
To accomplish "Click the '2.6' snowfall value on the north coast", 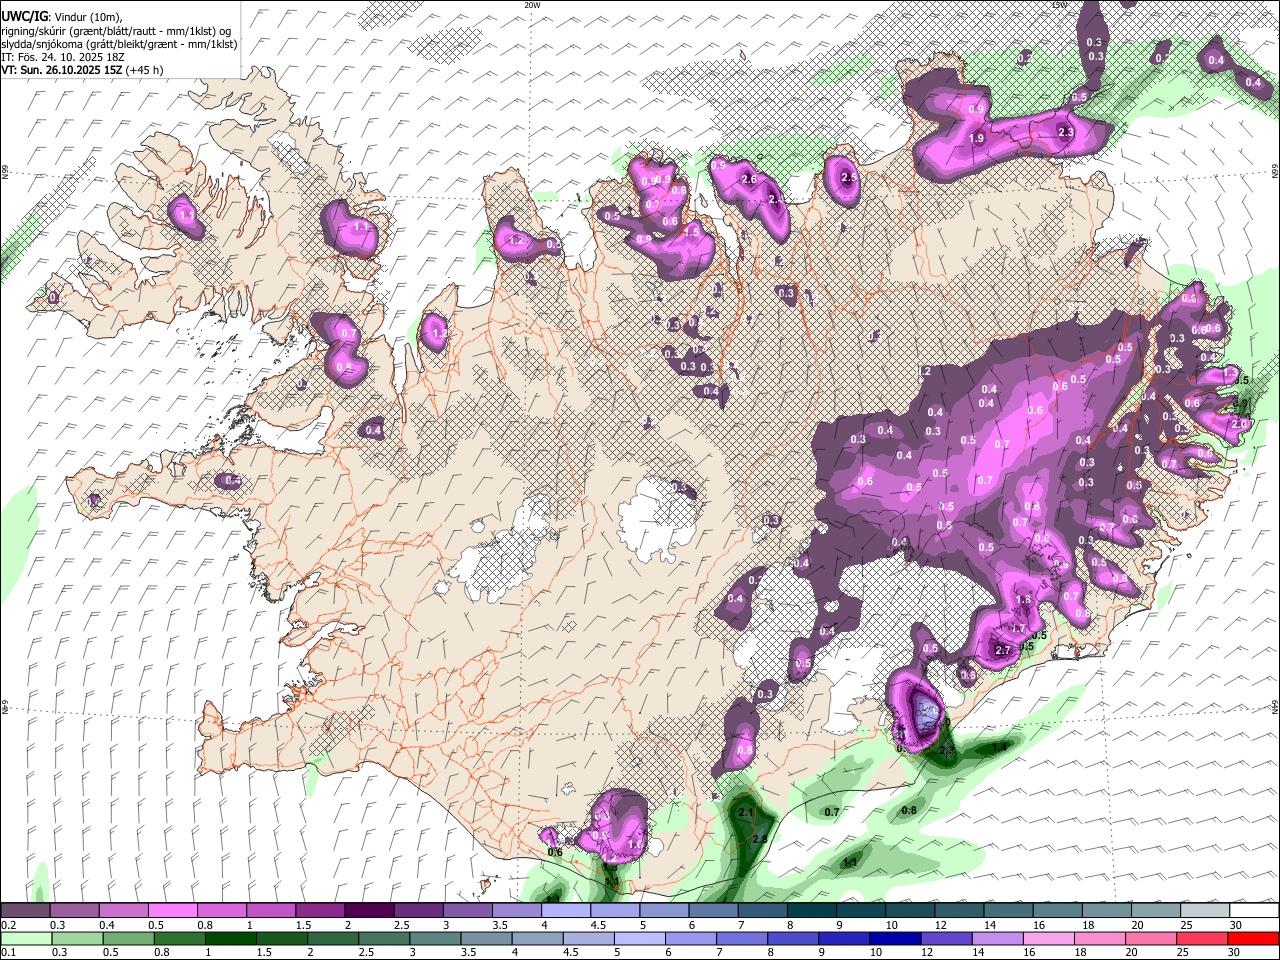I will (x=749, y=180).
